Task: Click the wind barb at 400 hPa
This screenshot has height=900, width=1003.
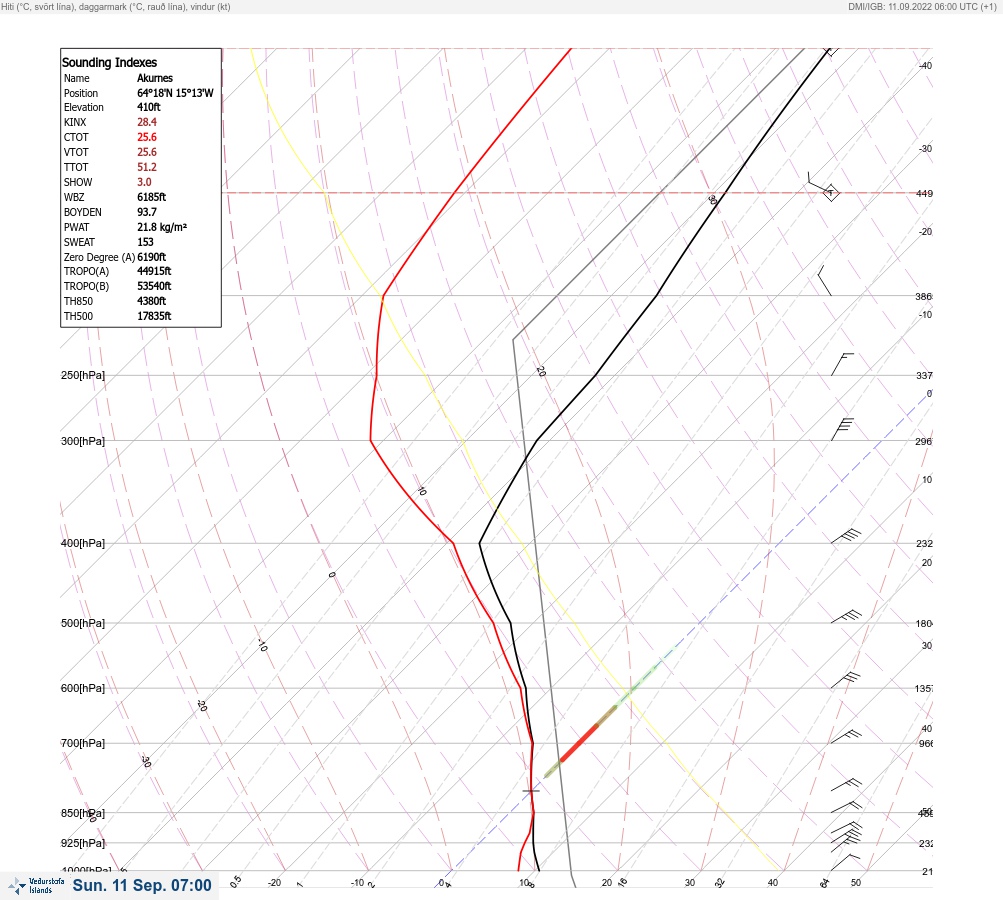Action: pos(846,537)
